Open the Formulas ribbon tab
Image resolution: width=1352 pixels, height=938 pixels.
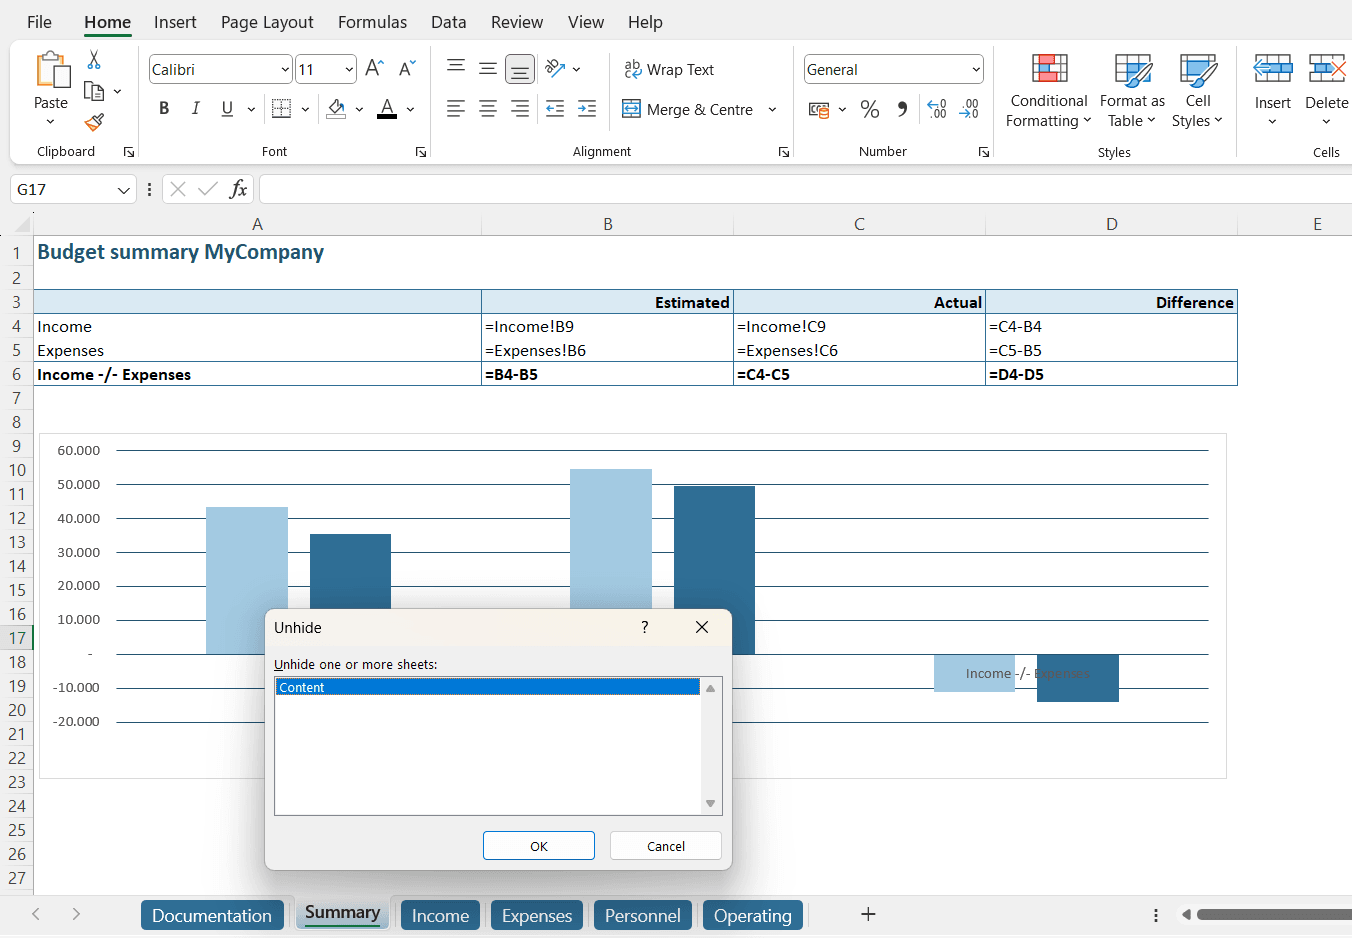pos(372,22)
